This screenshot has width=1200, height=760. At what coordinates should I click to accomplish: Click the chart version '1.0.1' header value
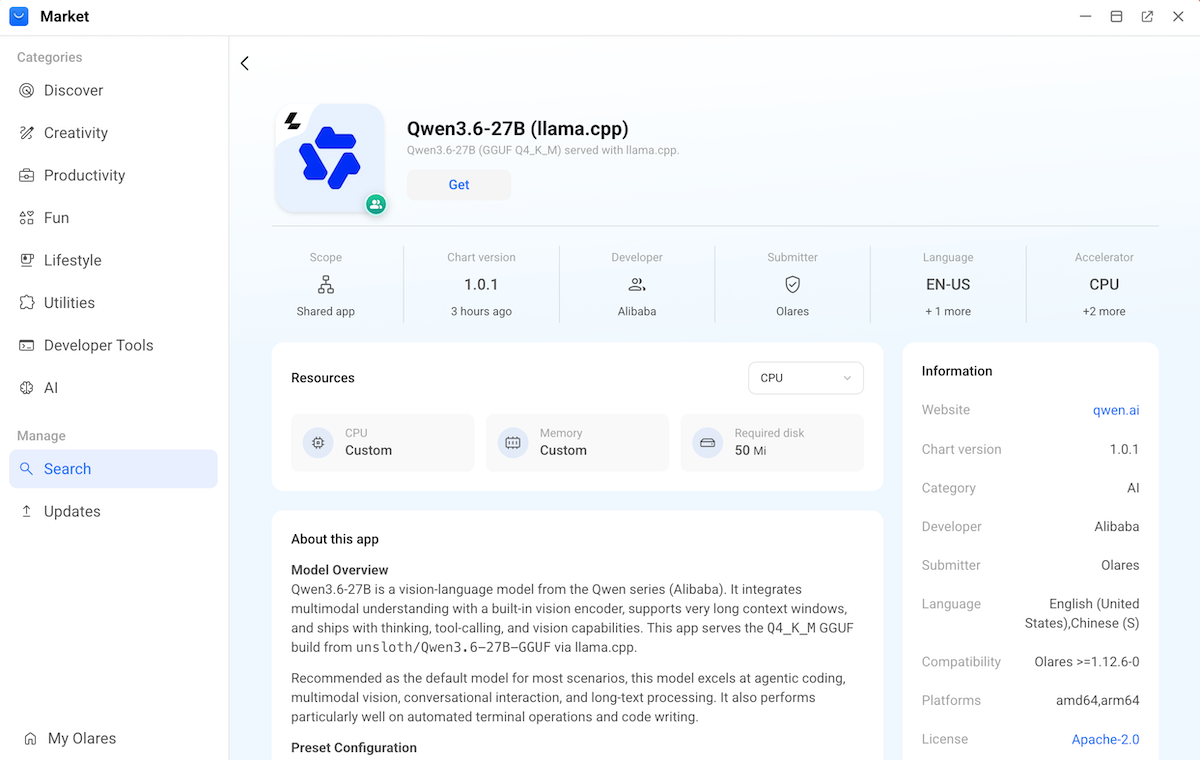(x=481, y=284)
